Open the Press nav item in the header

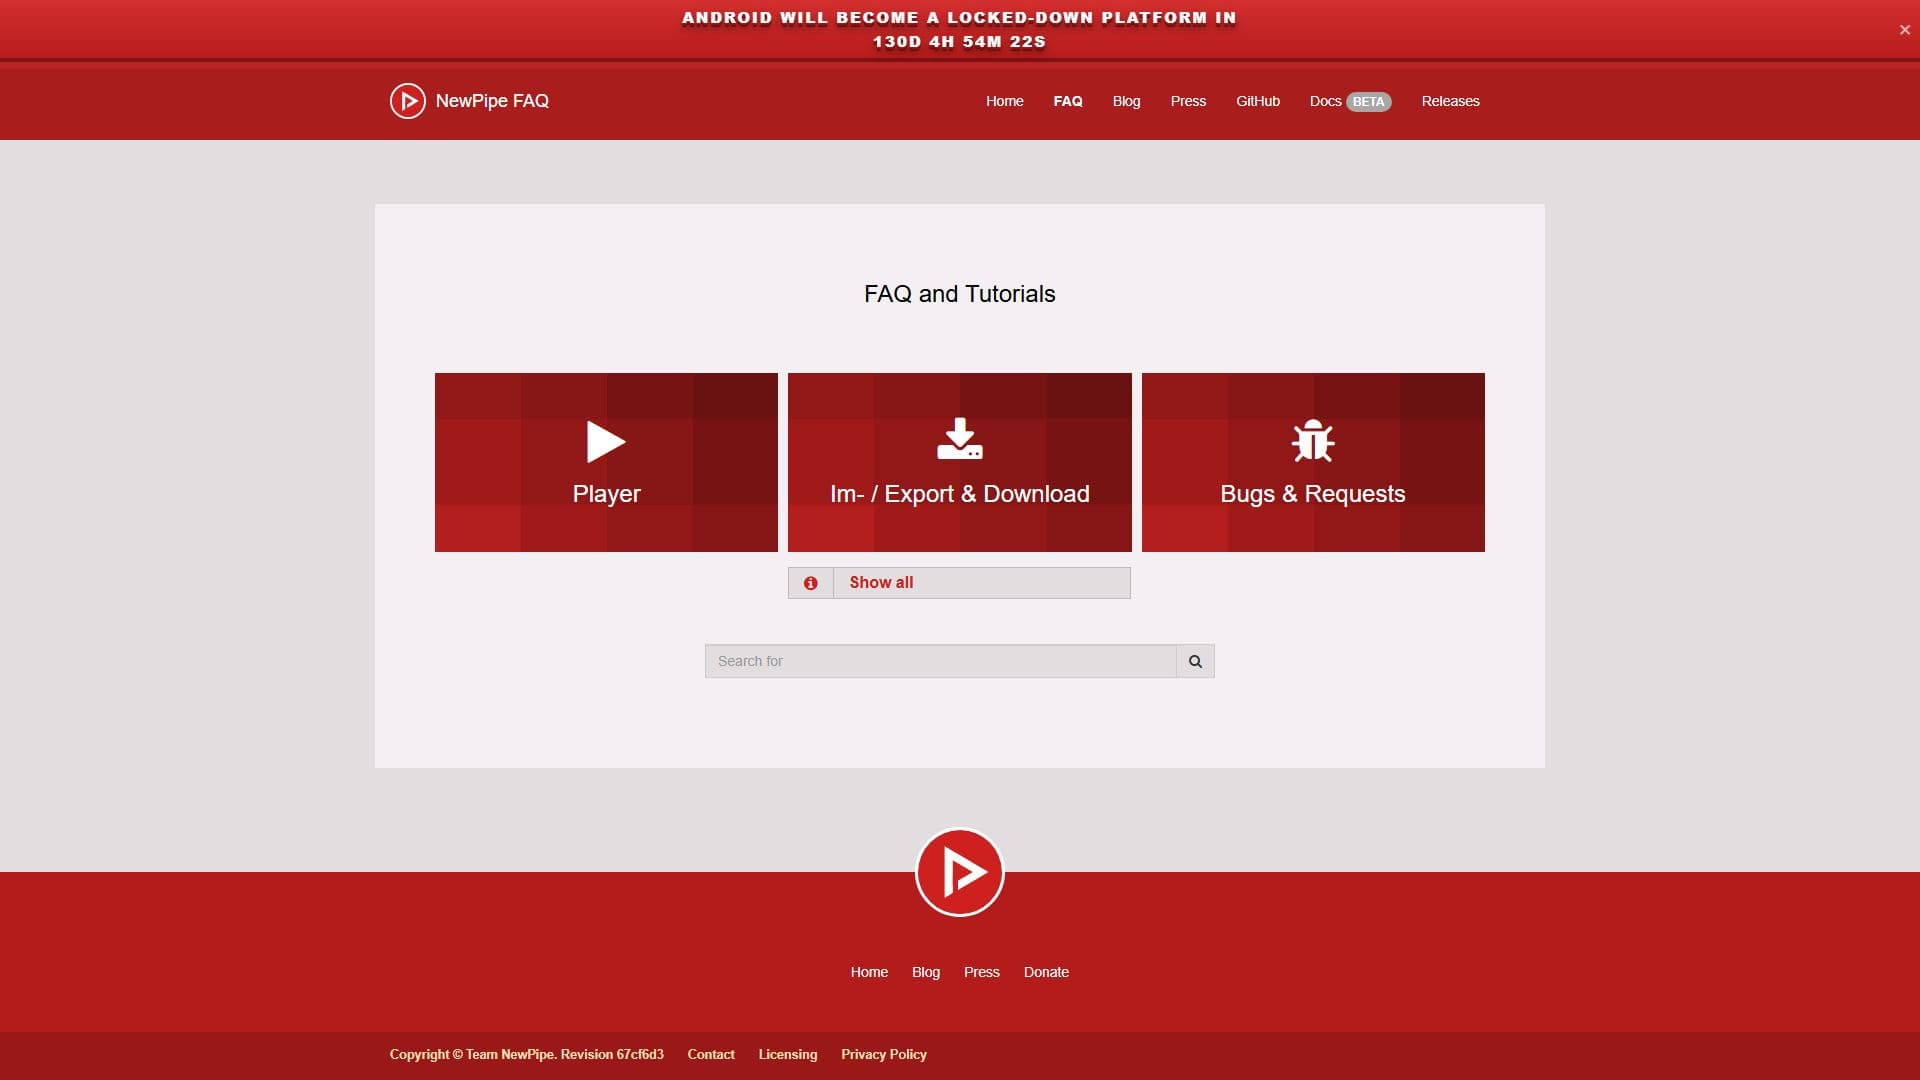point(1188,101)
